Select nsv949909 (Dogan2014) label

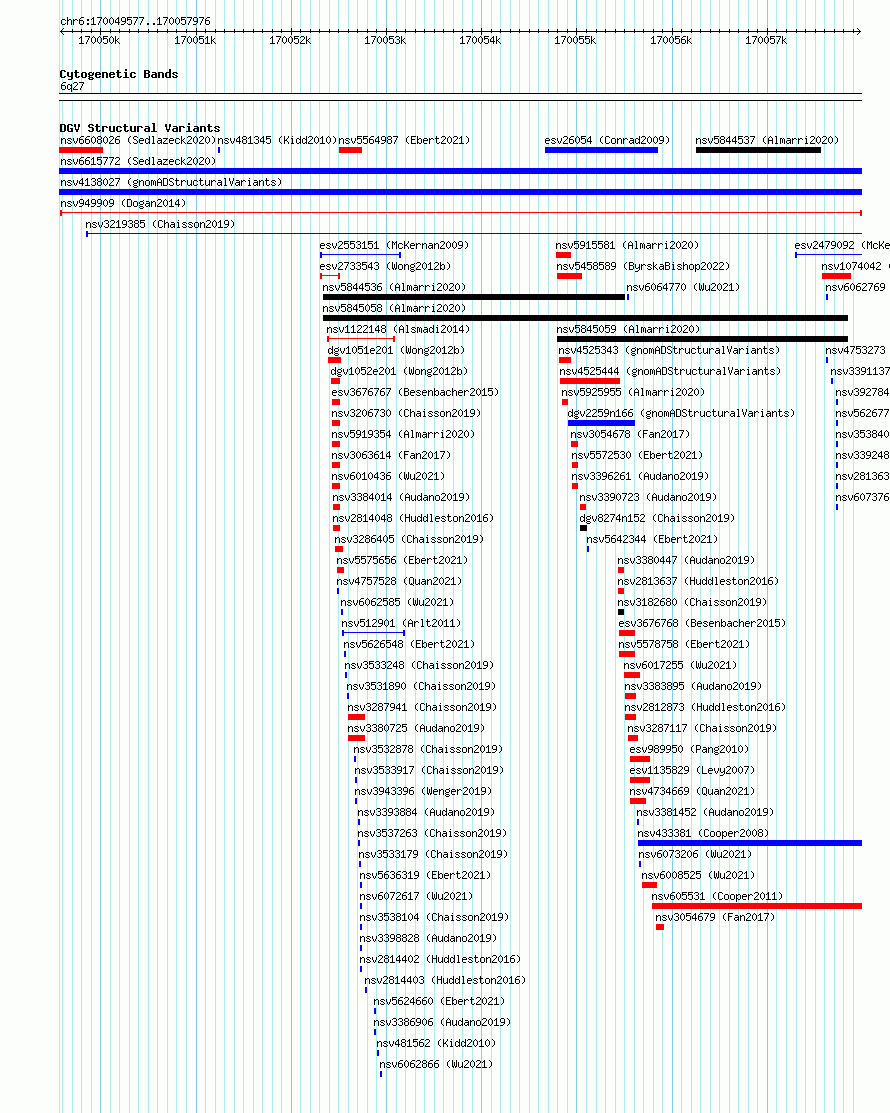(123, 203)
